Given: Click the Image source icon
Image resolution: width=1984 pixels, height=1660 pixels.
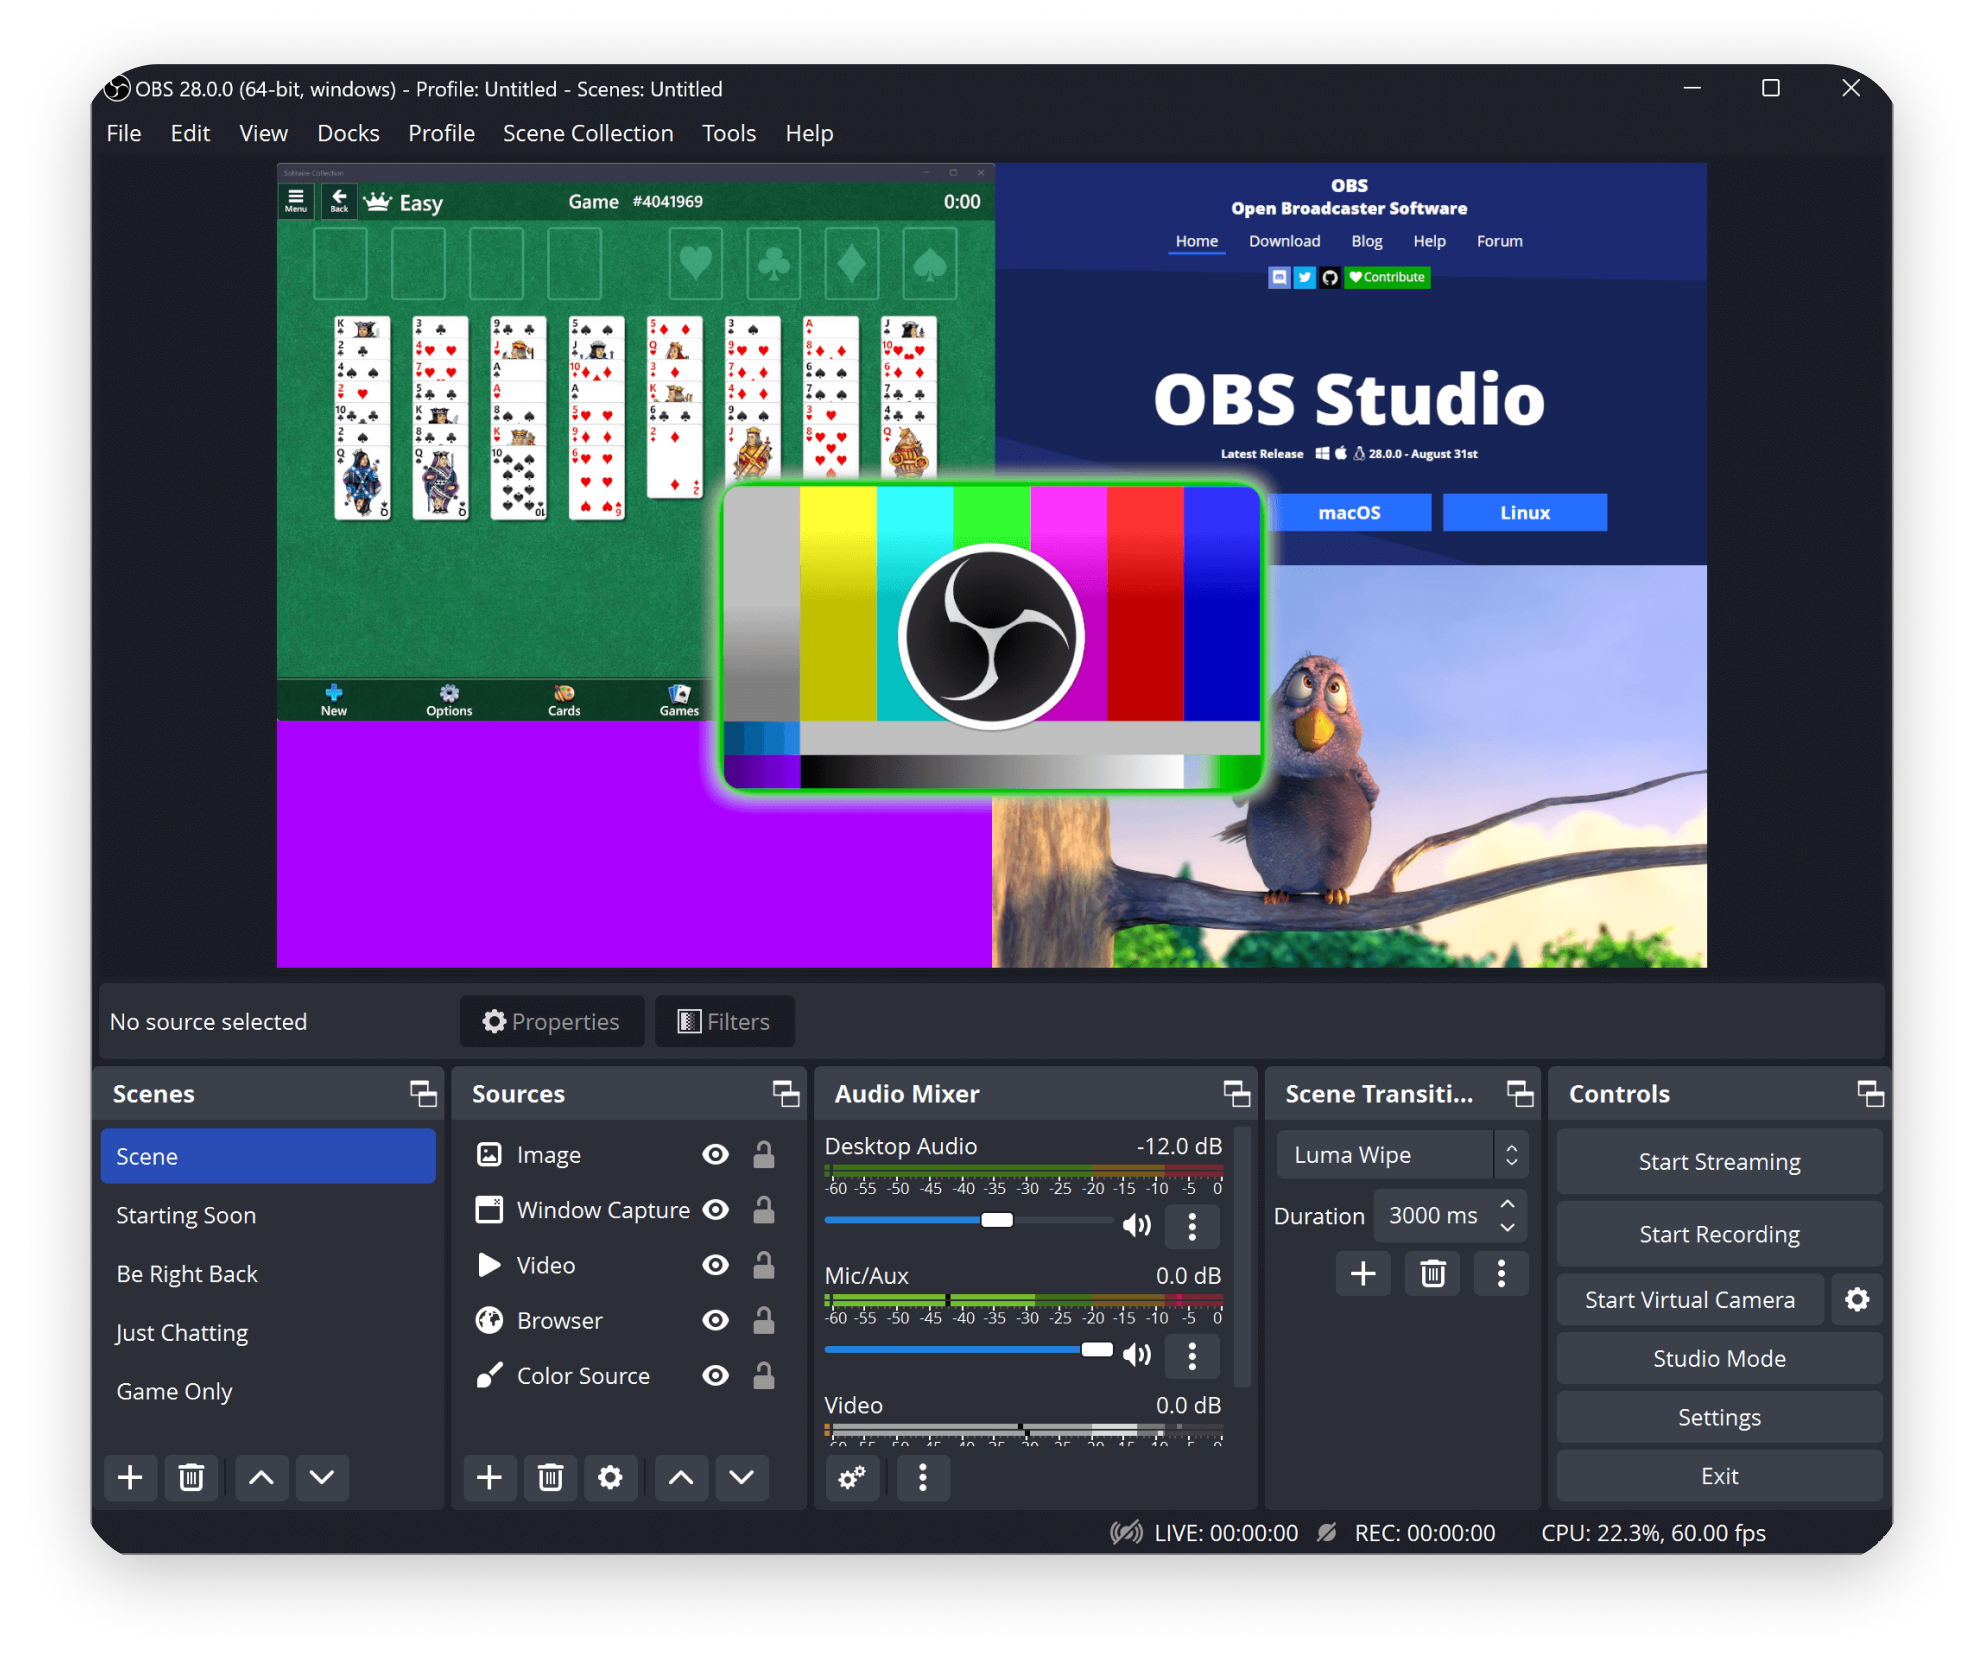Looking at the screenshot, I should coord(489,1154).
